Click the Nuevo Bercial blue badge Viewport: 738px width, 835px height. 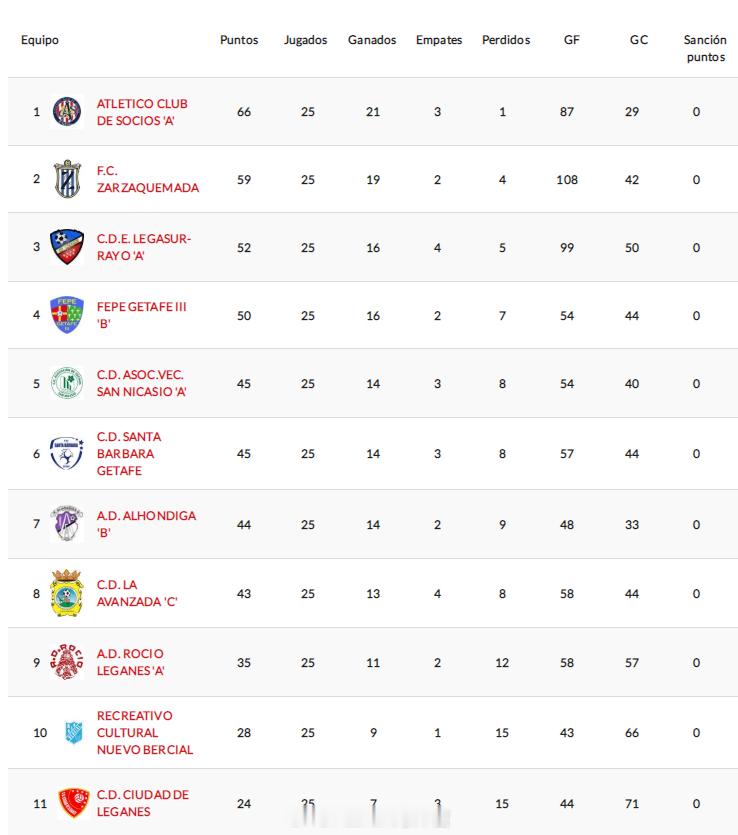73,732
